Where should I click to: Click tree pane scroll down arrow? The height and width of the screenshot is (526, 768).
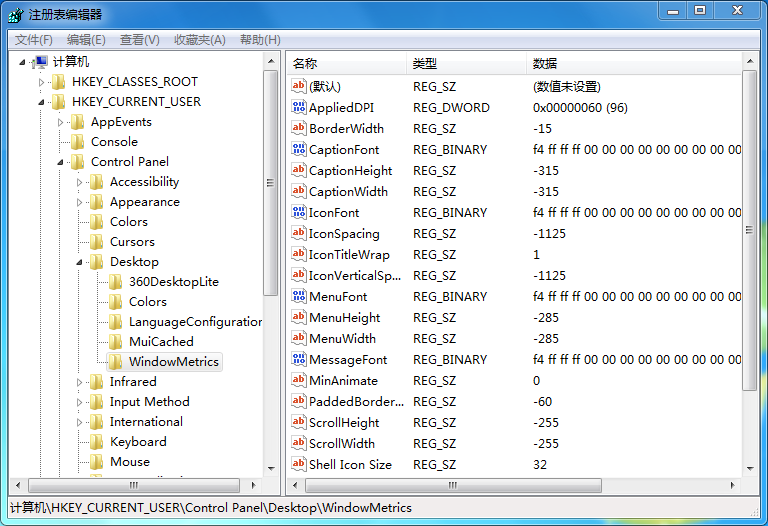271,469
